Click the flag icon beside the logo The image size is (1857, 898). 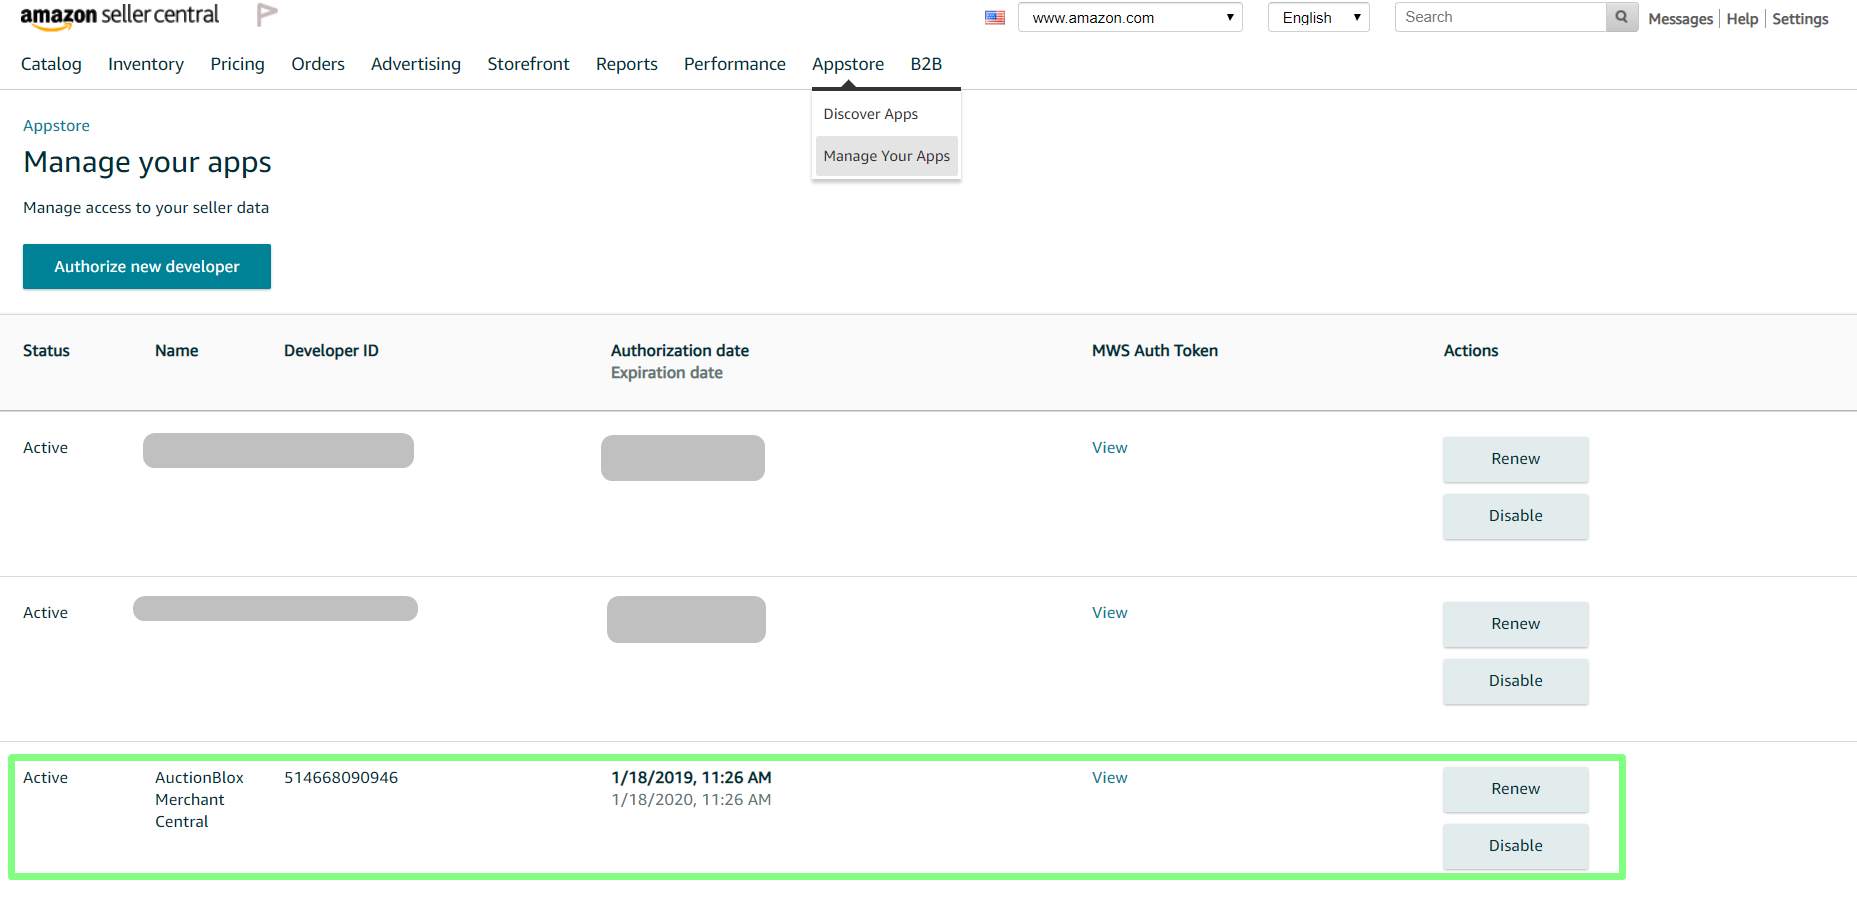(267, 15)
